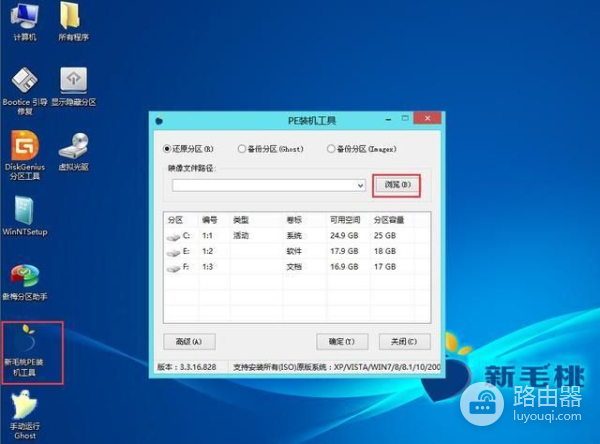Click the 确定 (Y) button
Screen dimensions: 600x444
[342, 341]
